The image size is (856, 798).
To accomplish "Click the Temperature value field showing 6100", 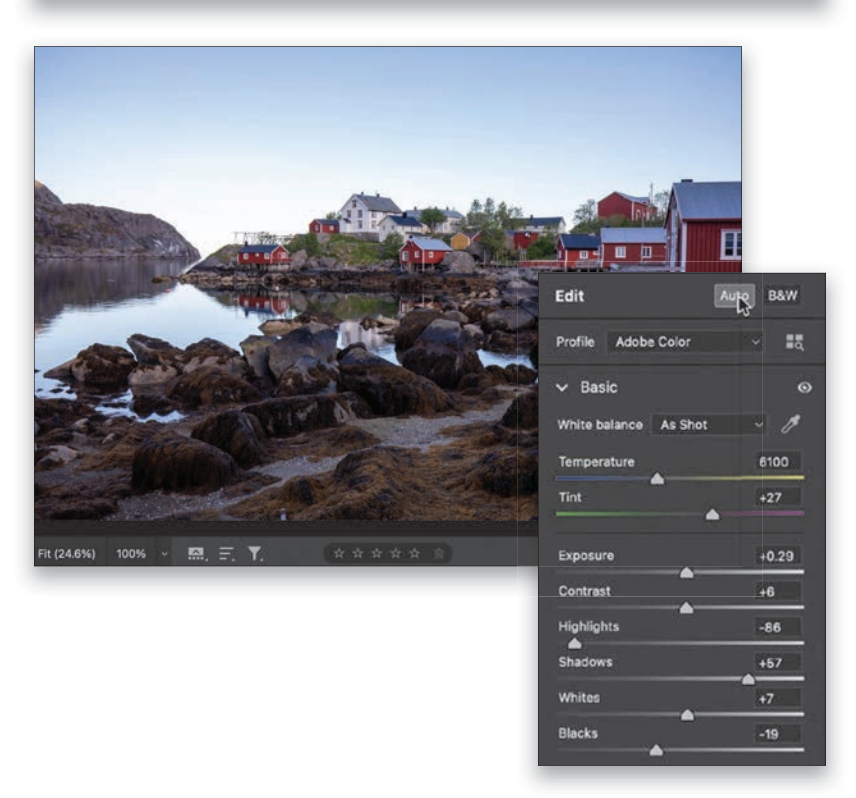I will point(778,462).
